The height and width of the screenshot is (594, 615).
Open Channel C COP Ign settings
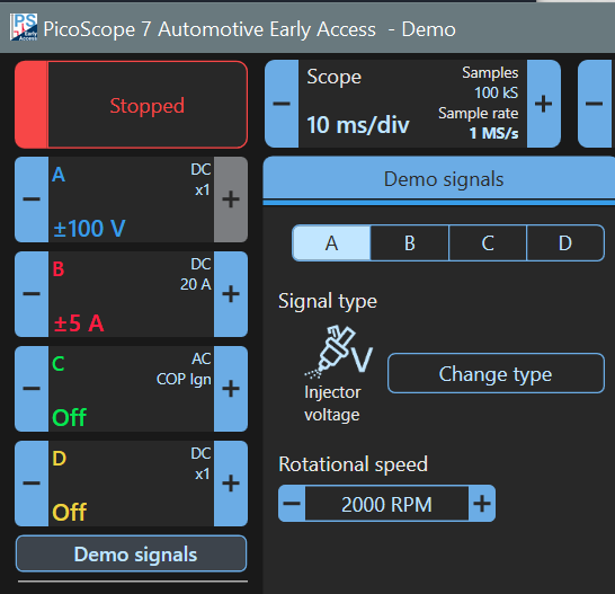coord(131,389)
